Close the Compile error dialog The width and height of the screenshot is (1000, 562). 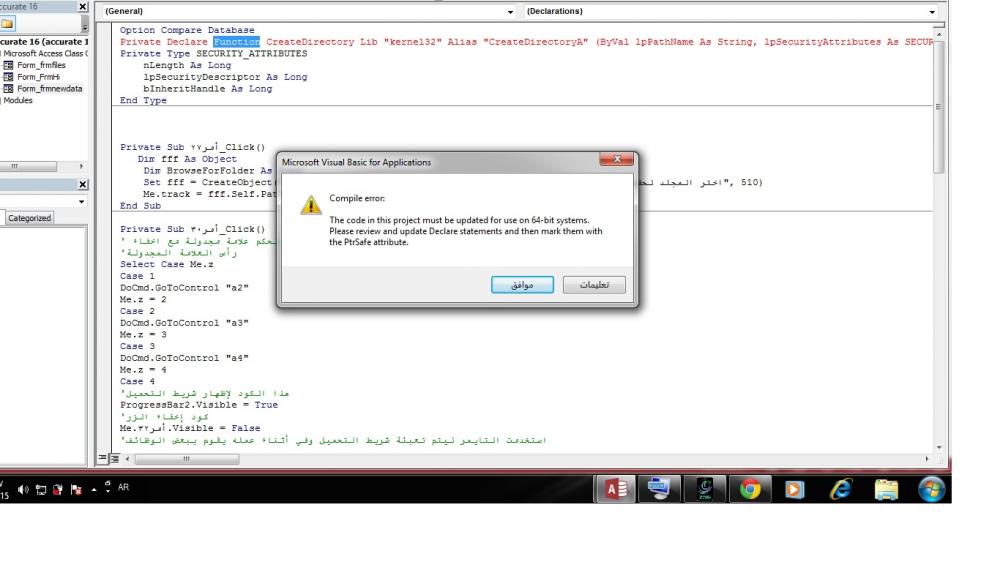click(617, 159)
